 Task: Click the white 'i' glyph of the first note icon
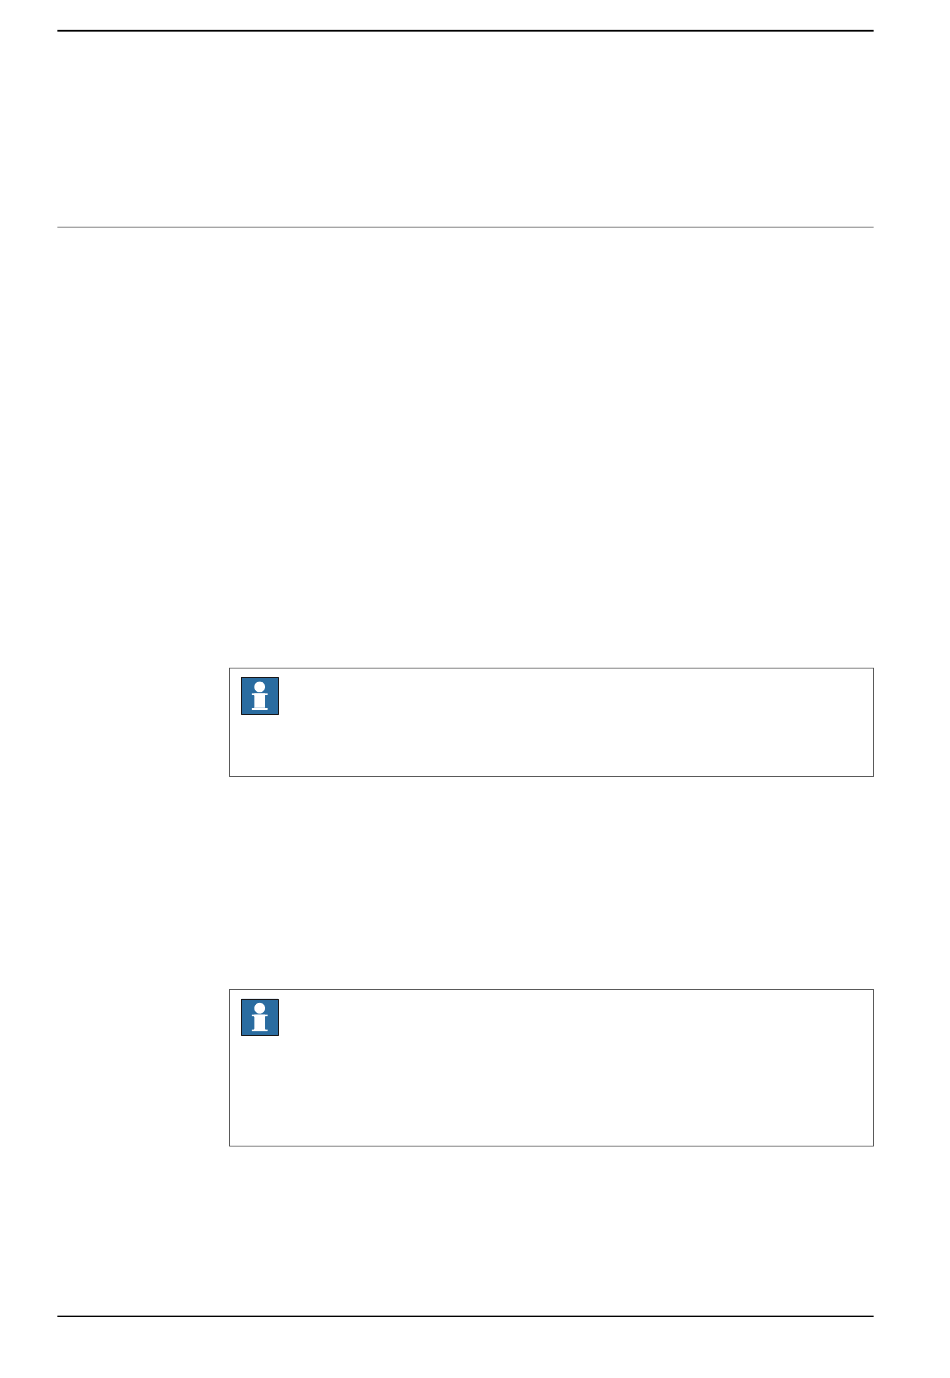coord(260,696)
